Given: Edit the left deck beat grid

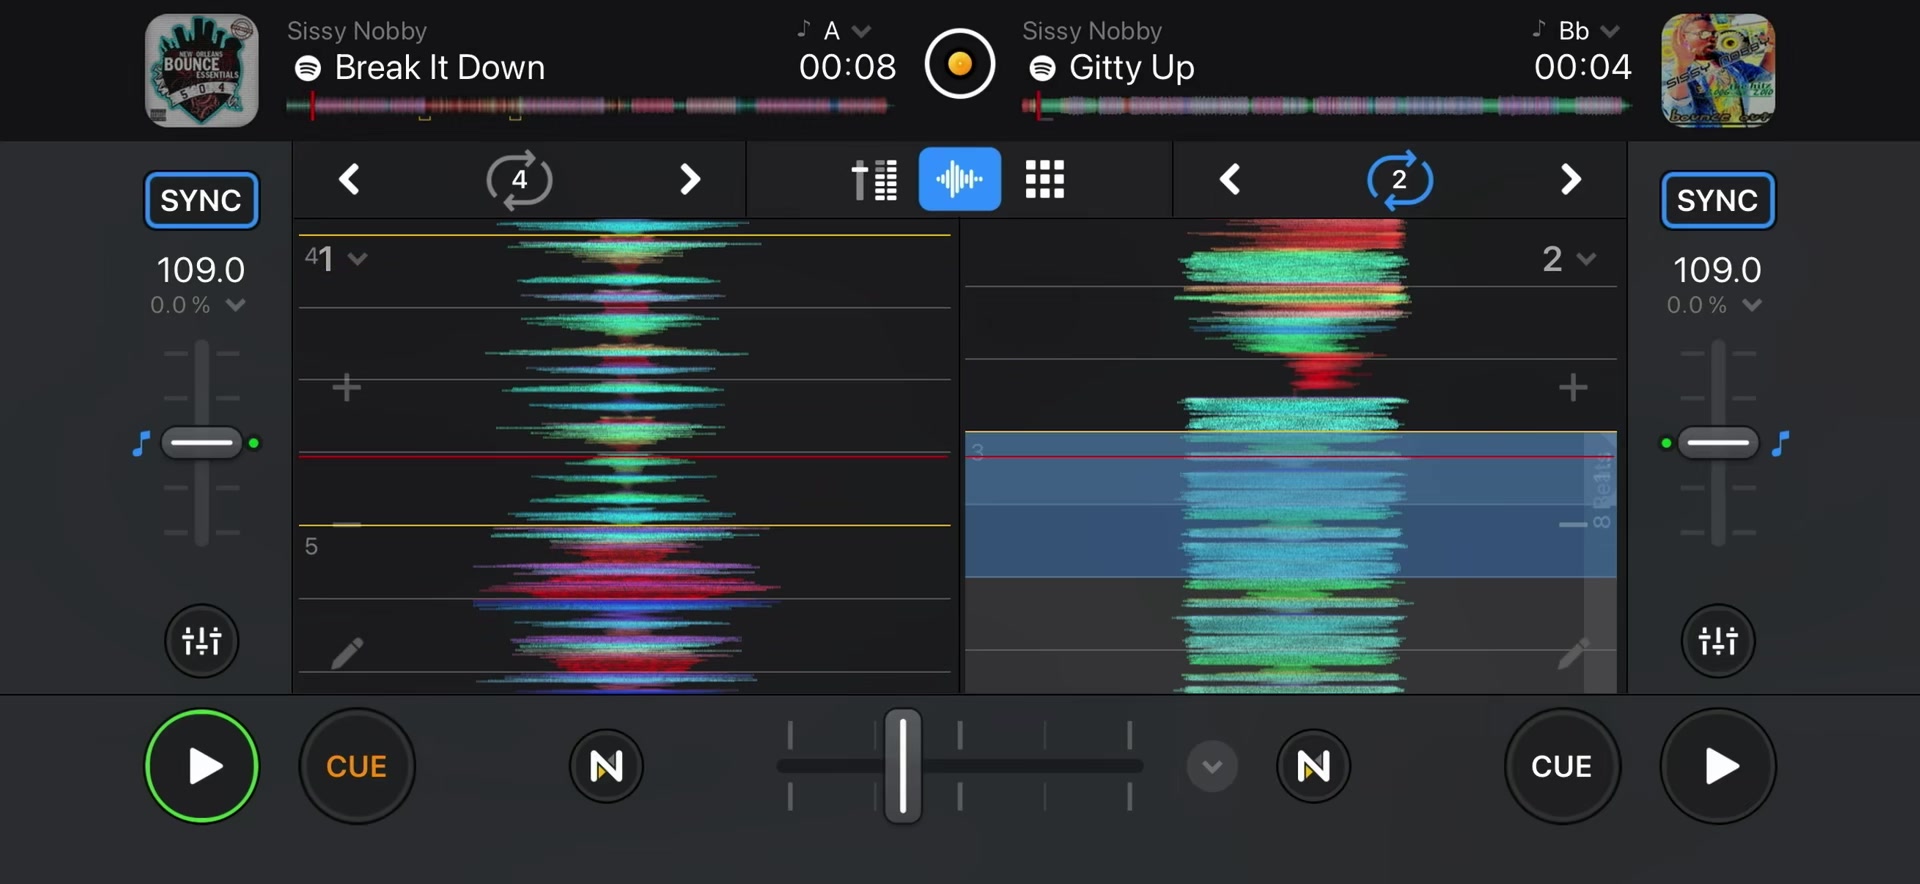Looking at the screenshot, I should point(347,653).
